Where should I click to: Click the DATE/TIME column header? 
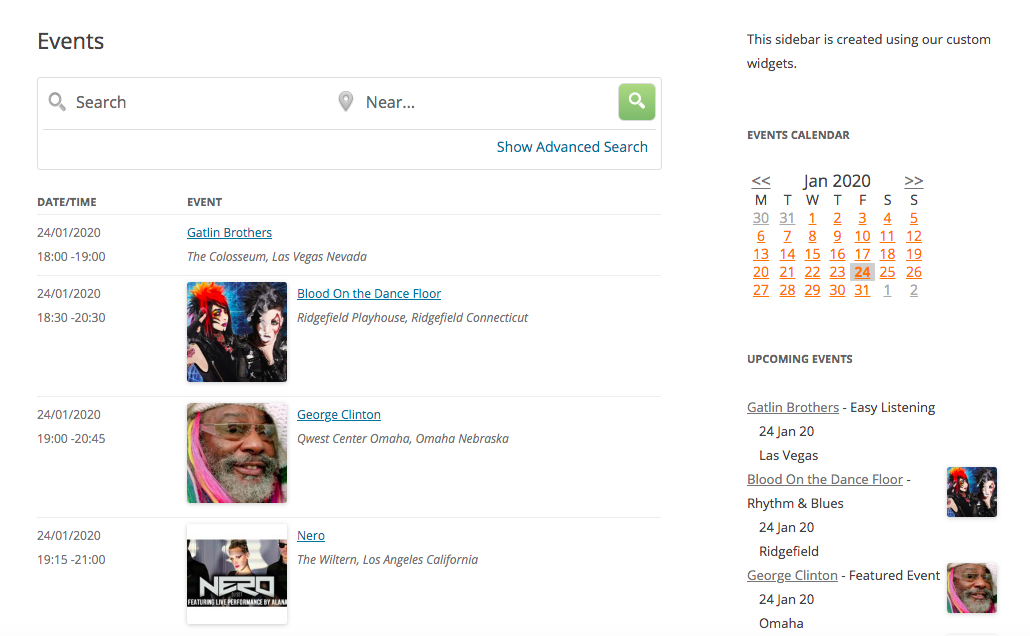66,202
